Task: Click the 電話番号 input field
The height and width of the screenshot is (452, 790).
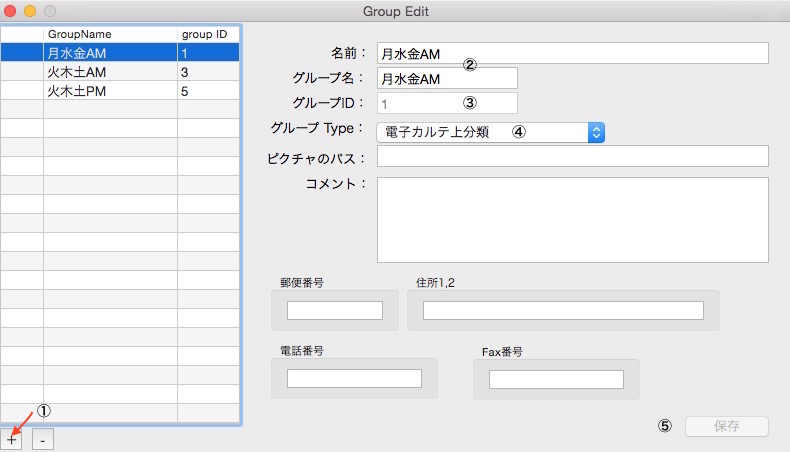Action: [x=354, y=379]
